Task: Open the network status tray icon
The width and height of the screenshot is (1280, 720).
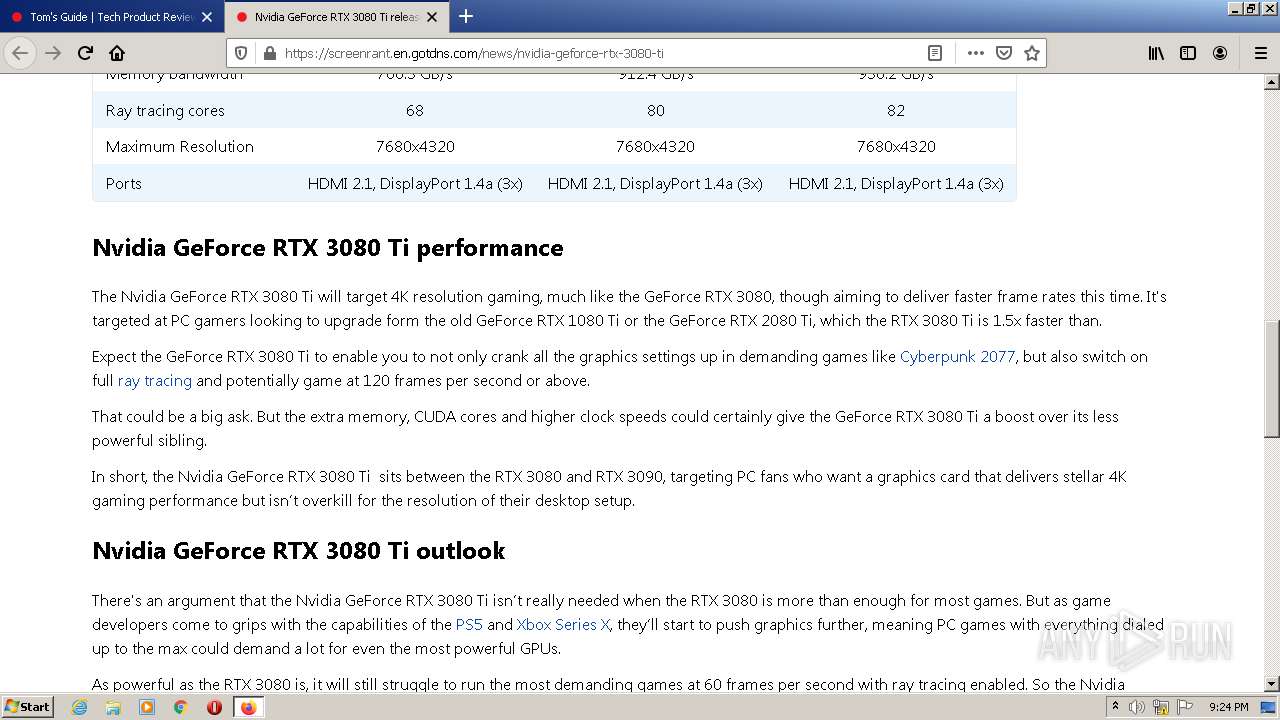Action: pyautogui.click(x=1161, y=707)
